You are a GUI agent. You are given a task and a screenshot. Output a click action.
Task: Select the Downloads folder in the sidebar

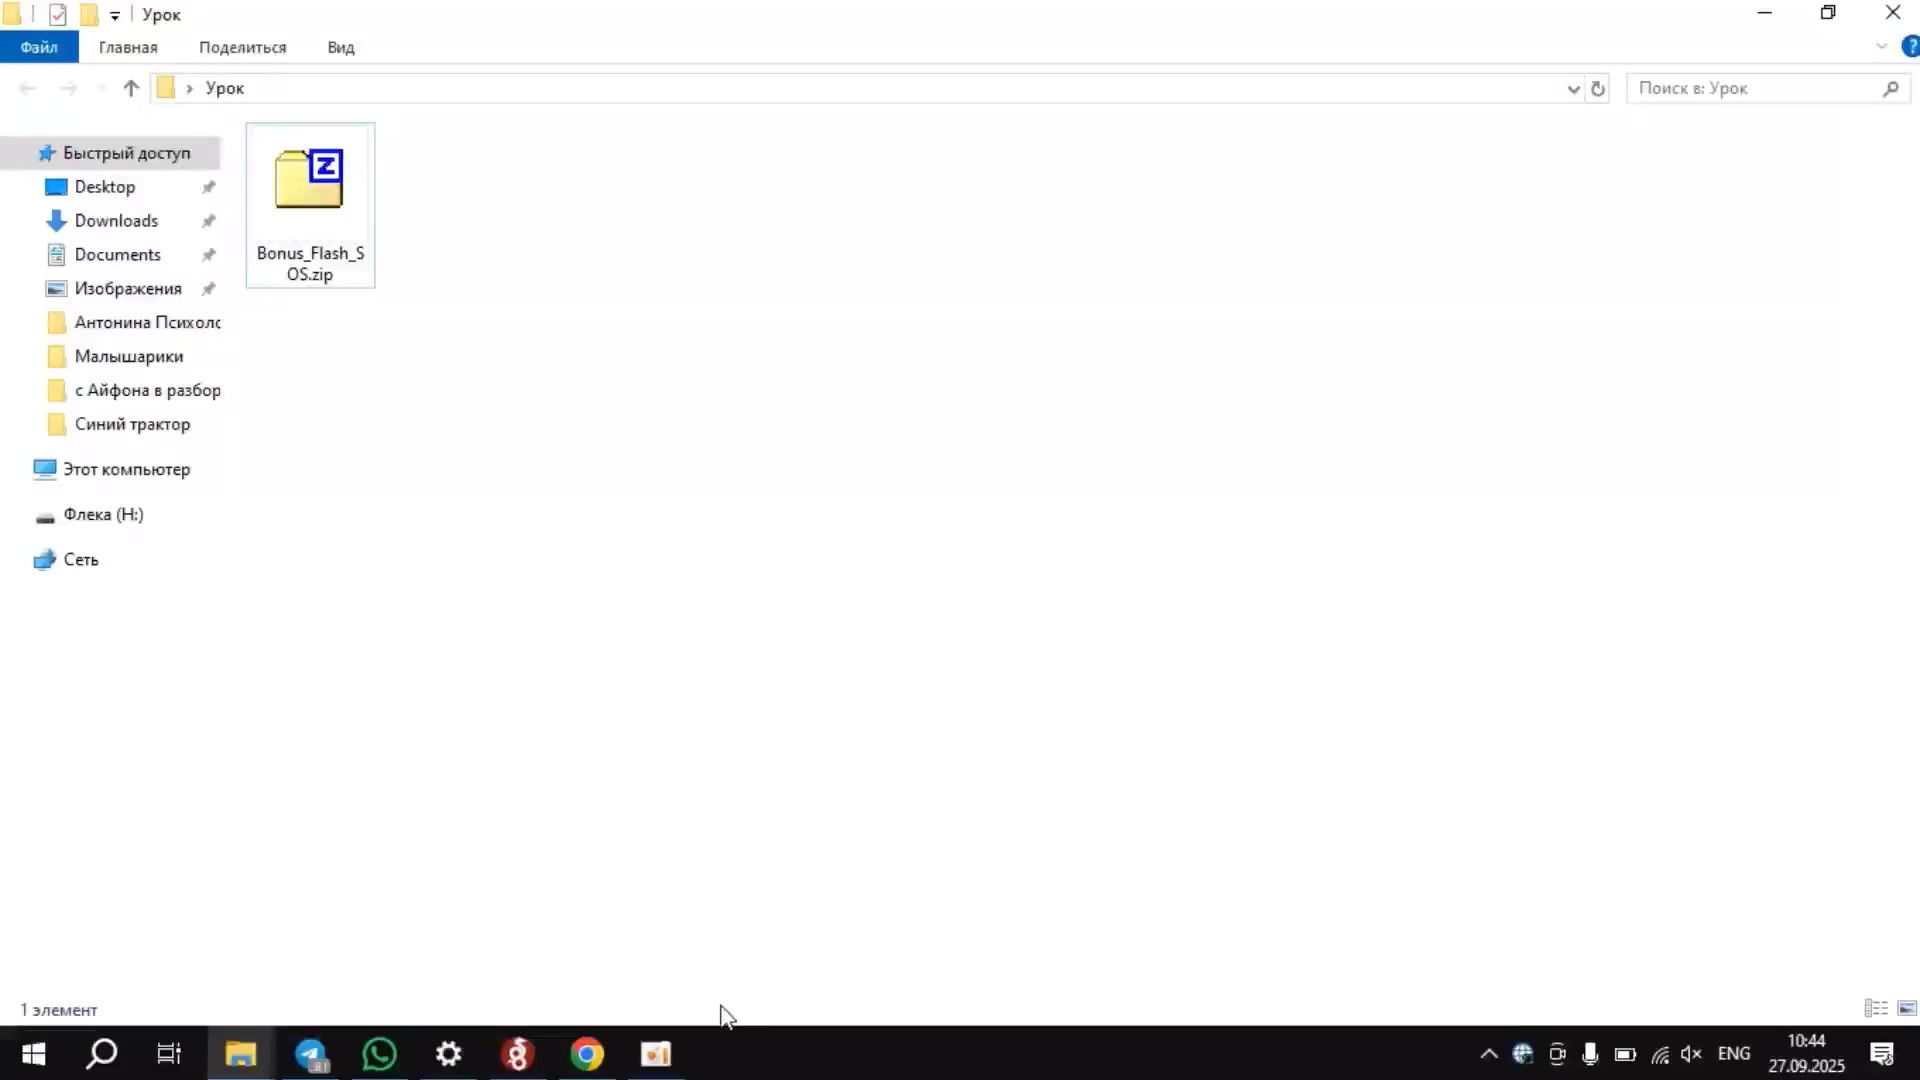tap(116, 221)
